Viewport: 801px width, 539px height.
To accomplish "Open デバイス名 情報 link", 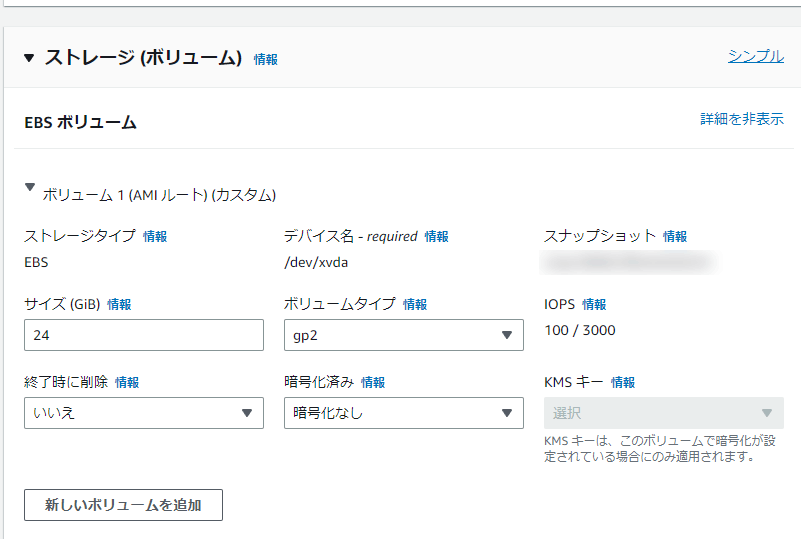I will click(436, 237).
